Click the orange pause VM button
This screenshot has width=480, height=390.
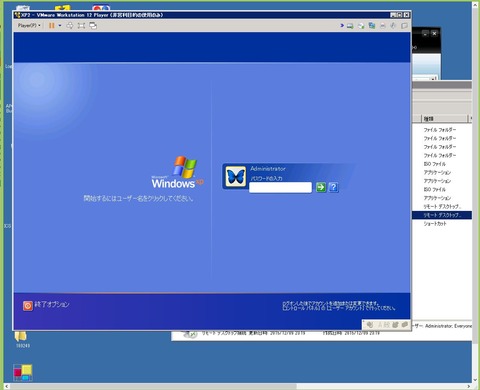52,25
